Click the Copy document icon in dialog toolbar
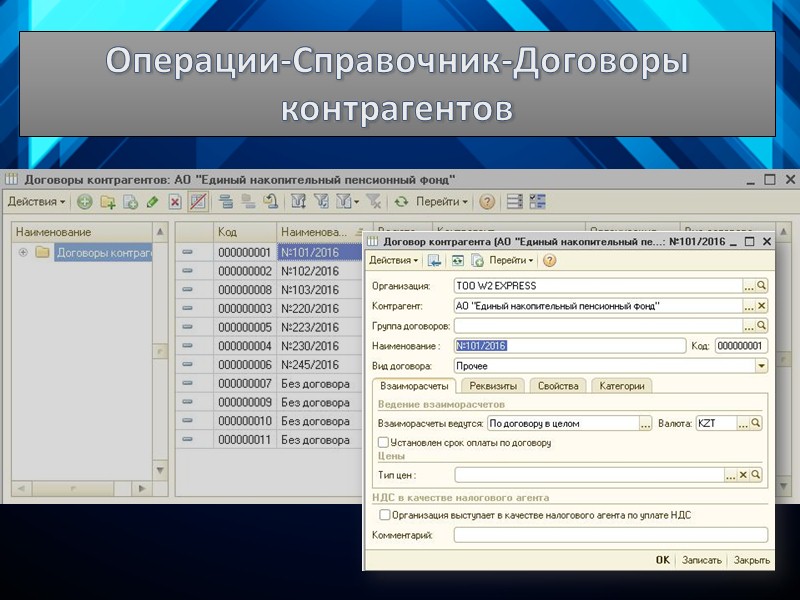Viewport: 800px width, 600px height. point(478,261)
